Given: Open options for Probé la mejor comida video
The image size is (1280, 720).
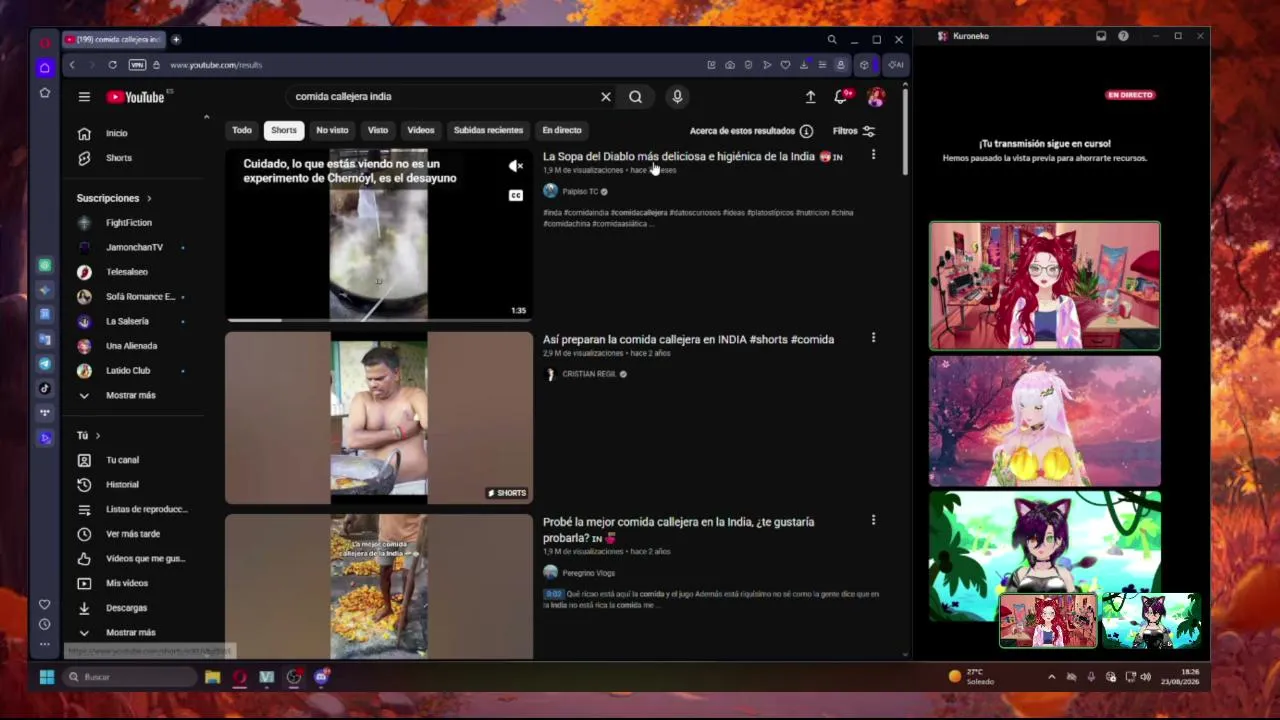Looking at the screenshot, I should pos(873,520).
